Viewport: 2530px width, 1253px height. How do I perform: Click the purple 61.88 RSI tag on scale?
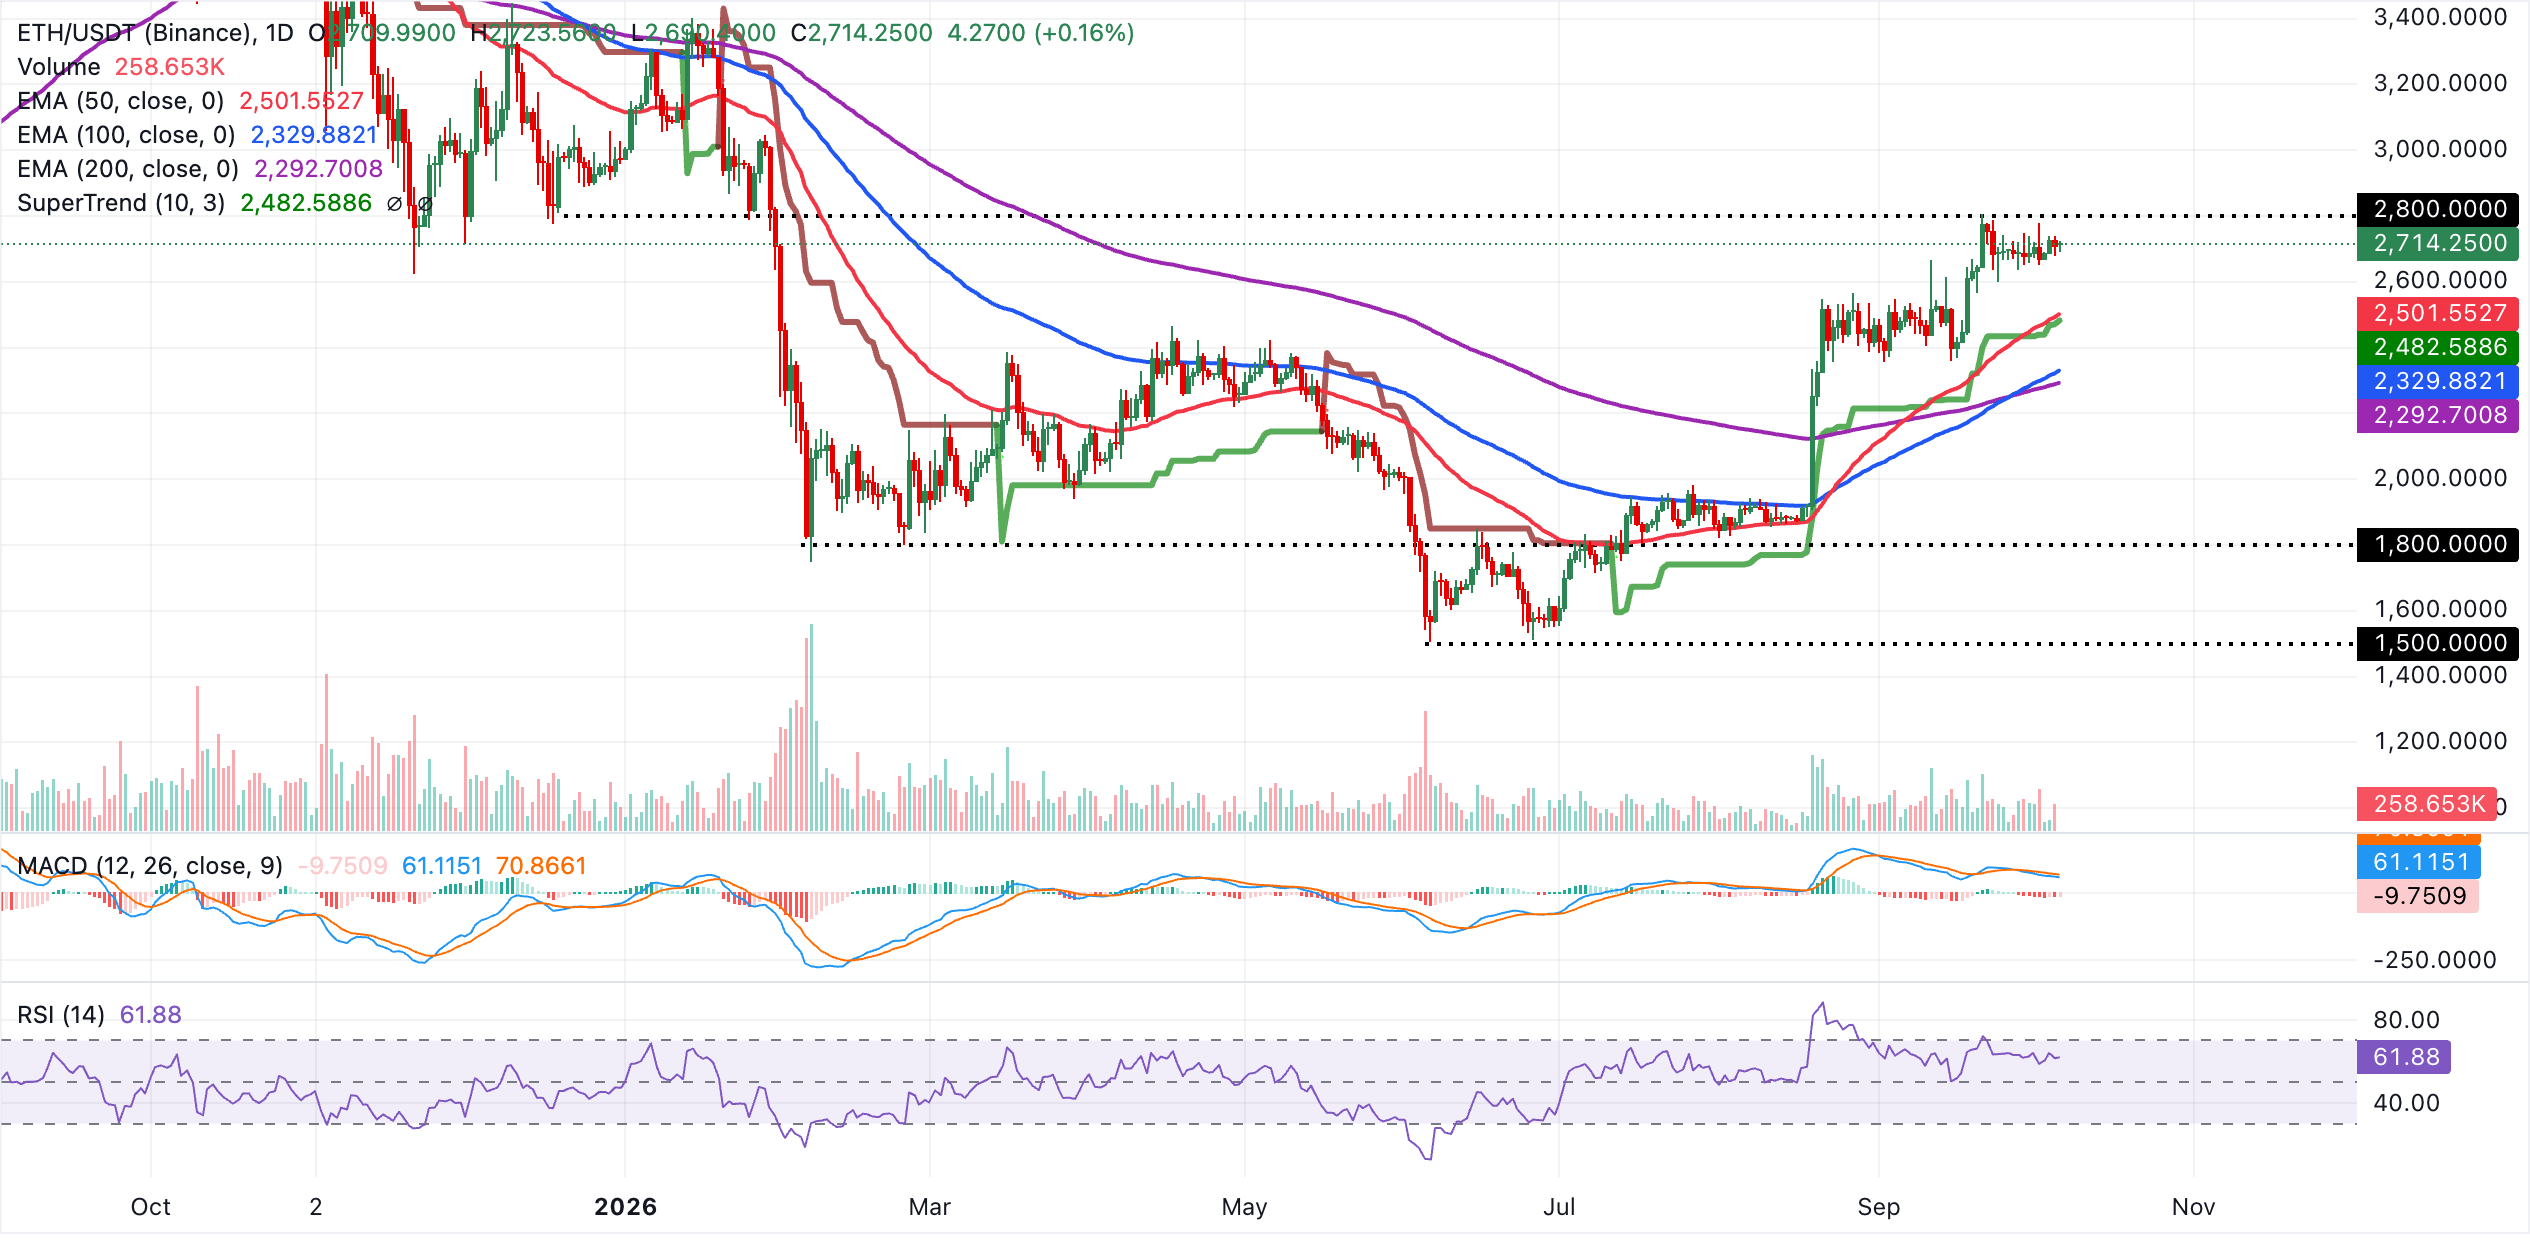pos(2404,1057)
